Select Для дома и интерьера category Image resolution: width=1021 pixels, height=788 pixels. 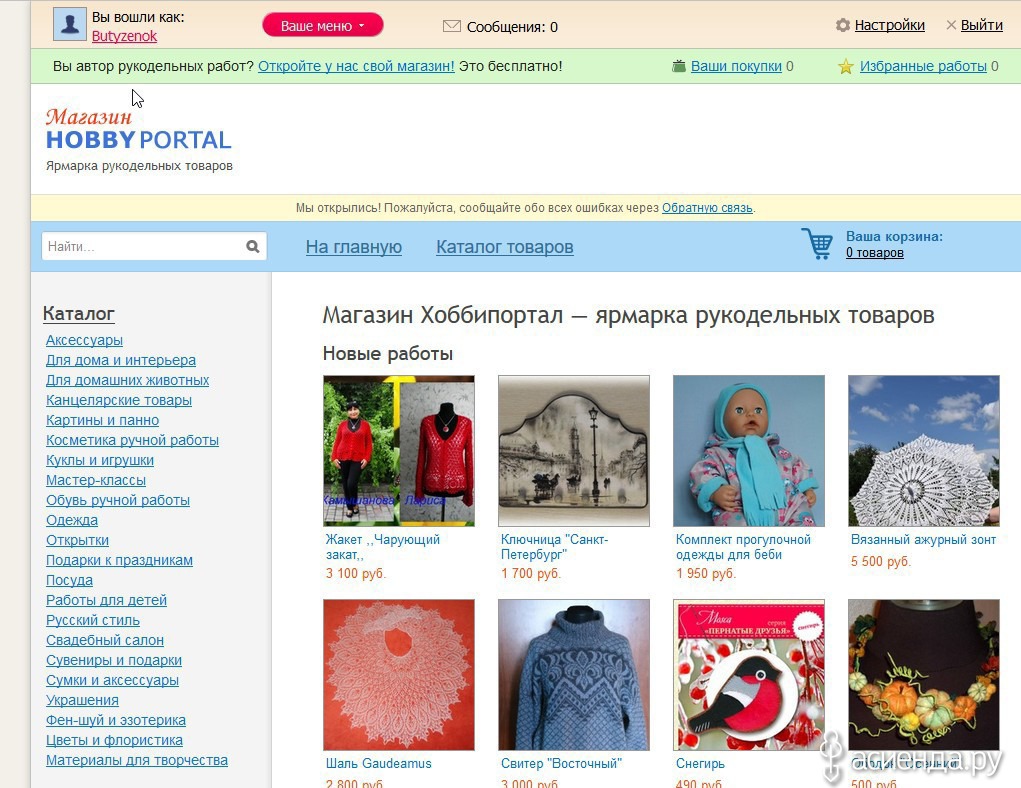(x=120, y=360)
